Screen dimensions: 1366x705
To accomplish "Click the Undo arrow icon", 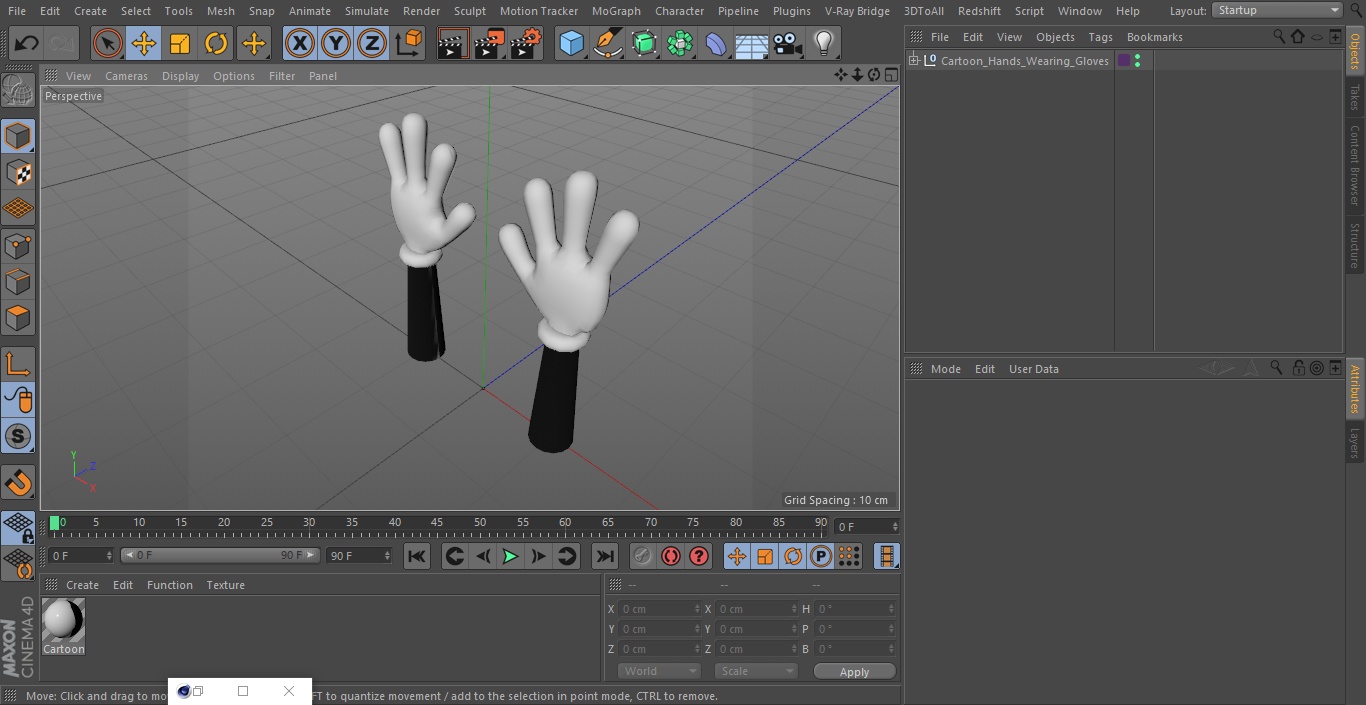I will coord(27,43).
